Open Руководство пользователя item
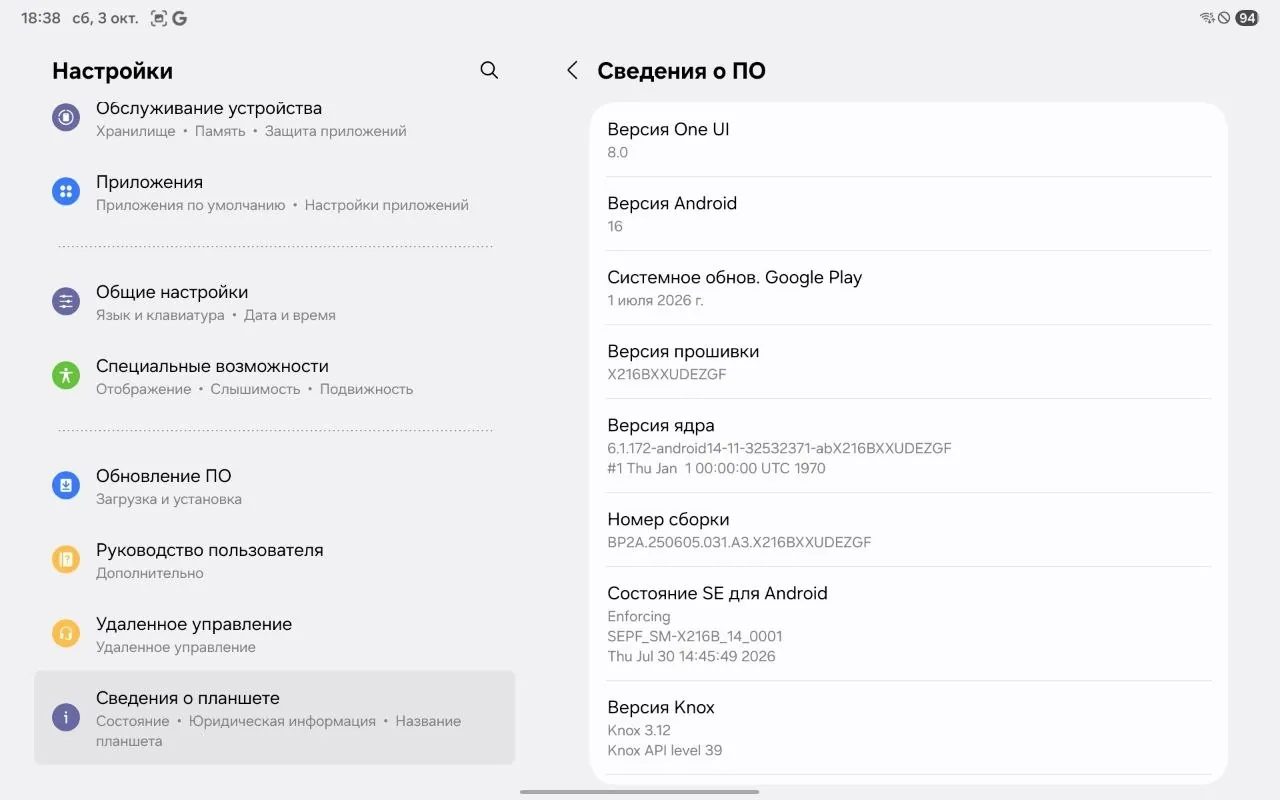 coord(274,560)
